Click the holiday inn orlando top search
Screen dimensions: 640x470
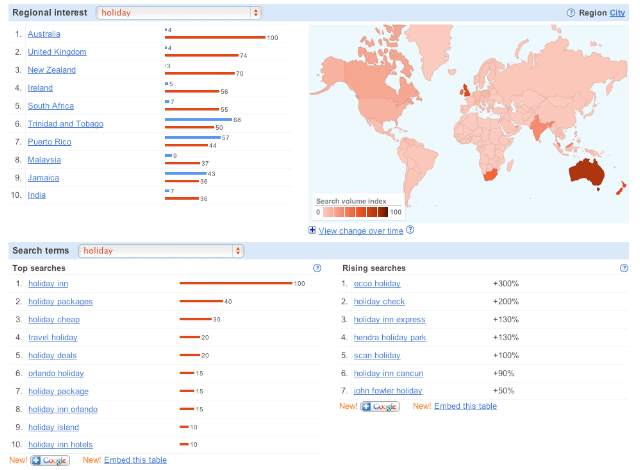(63, 409)
